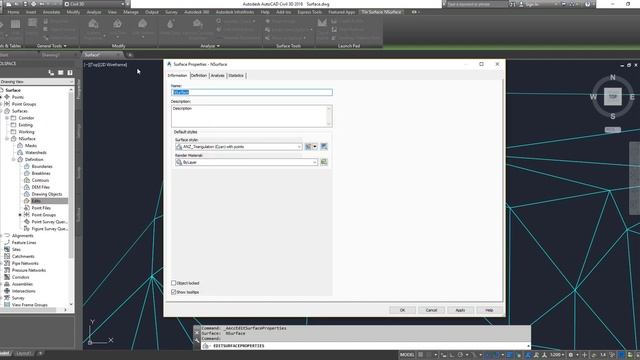Click the Pressure Networks icon
Image resolution: width=640 pixels, height=360 pixels.
7,270
